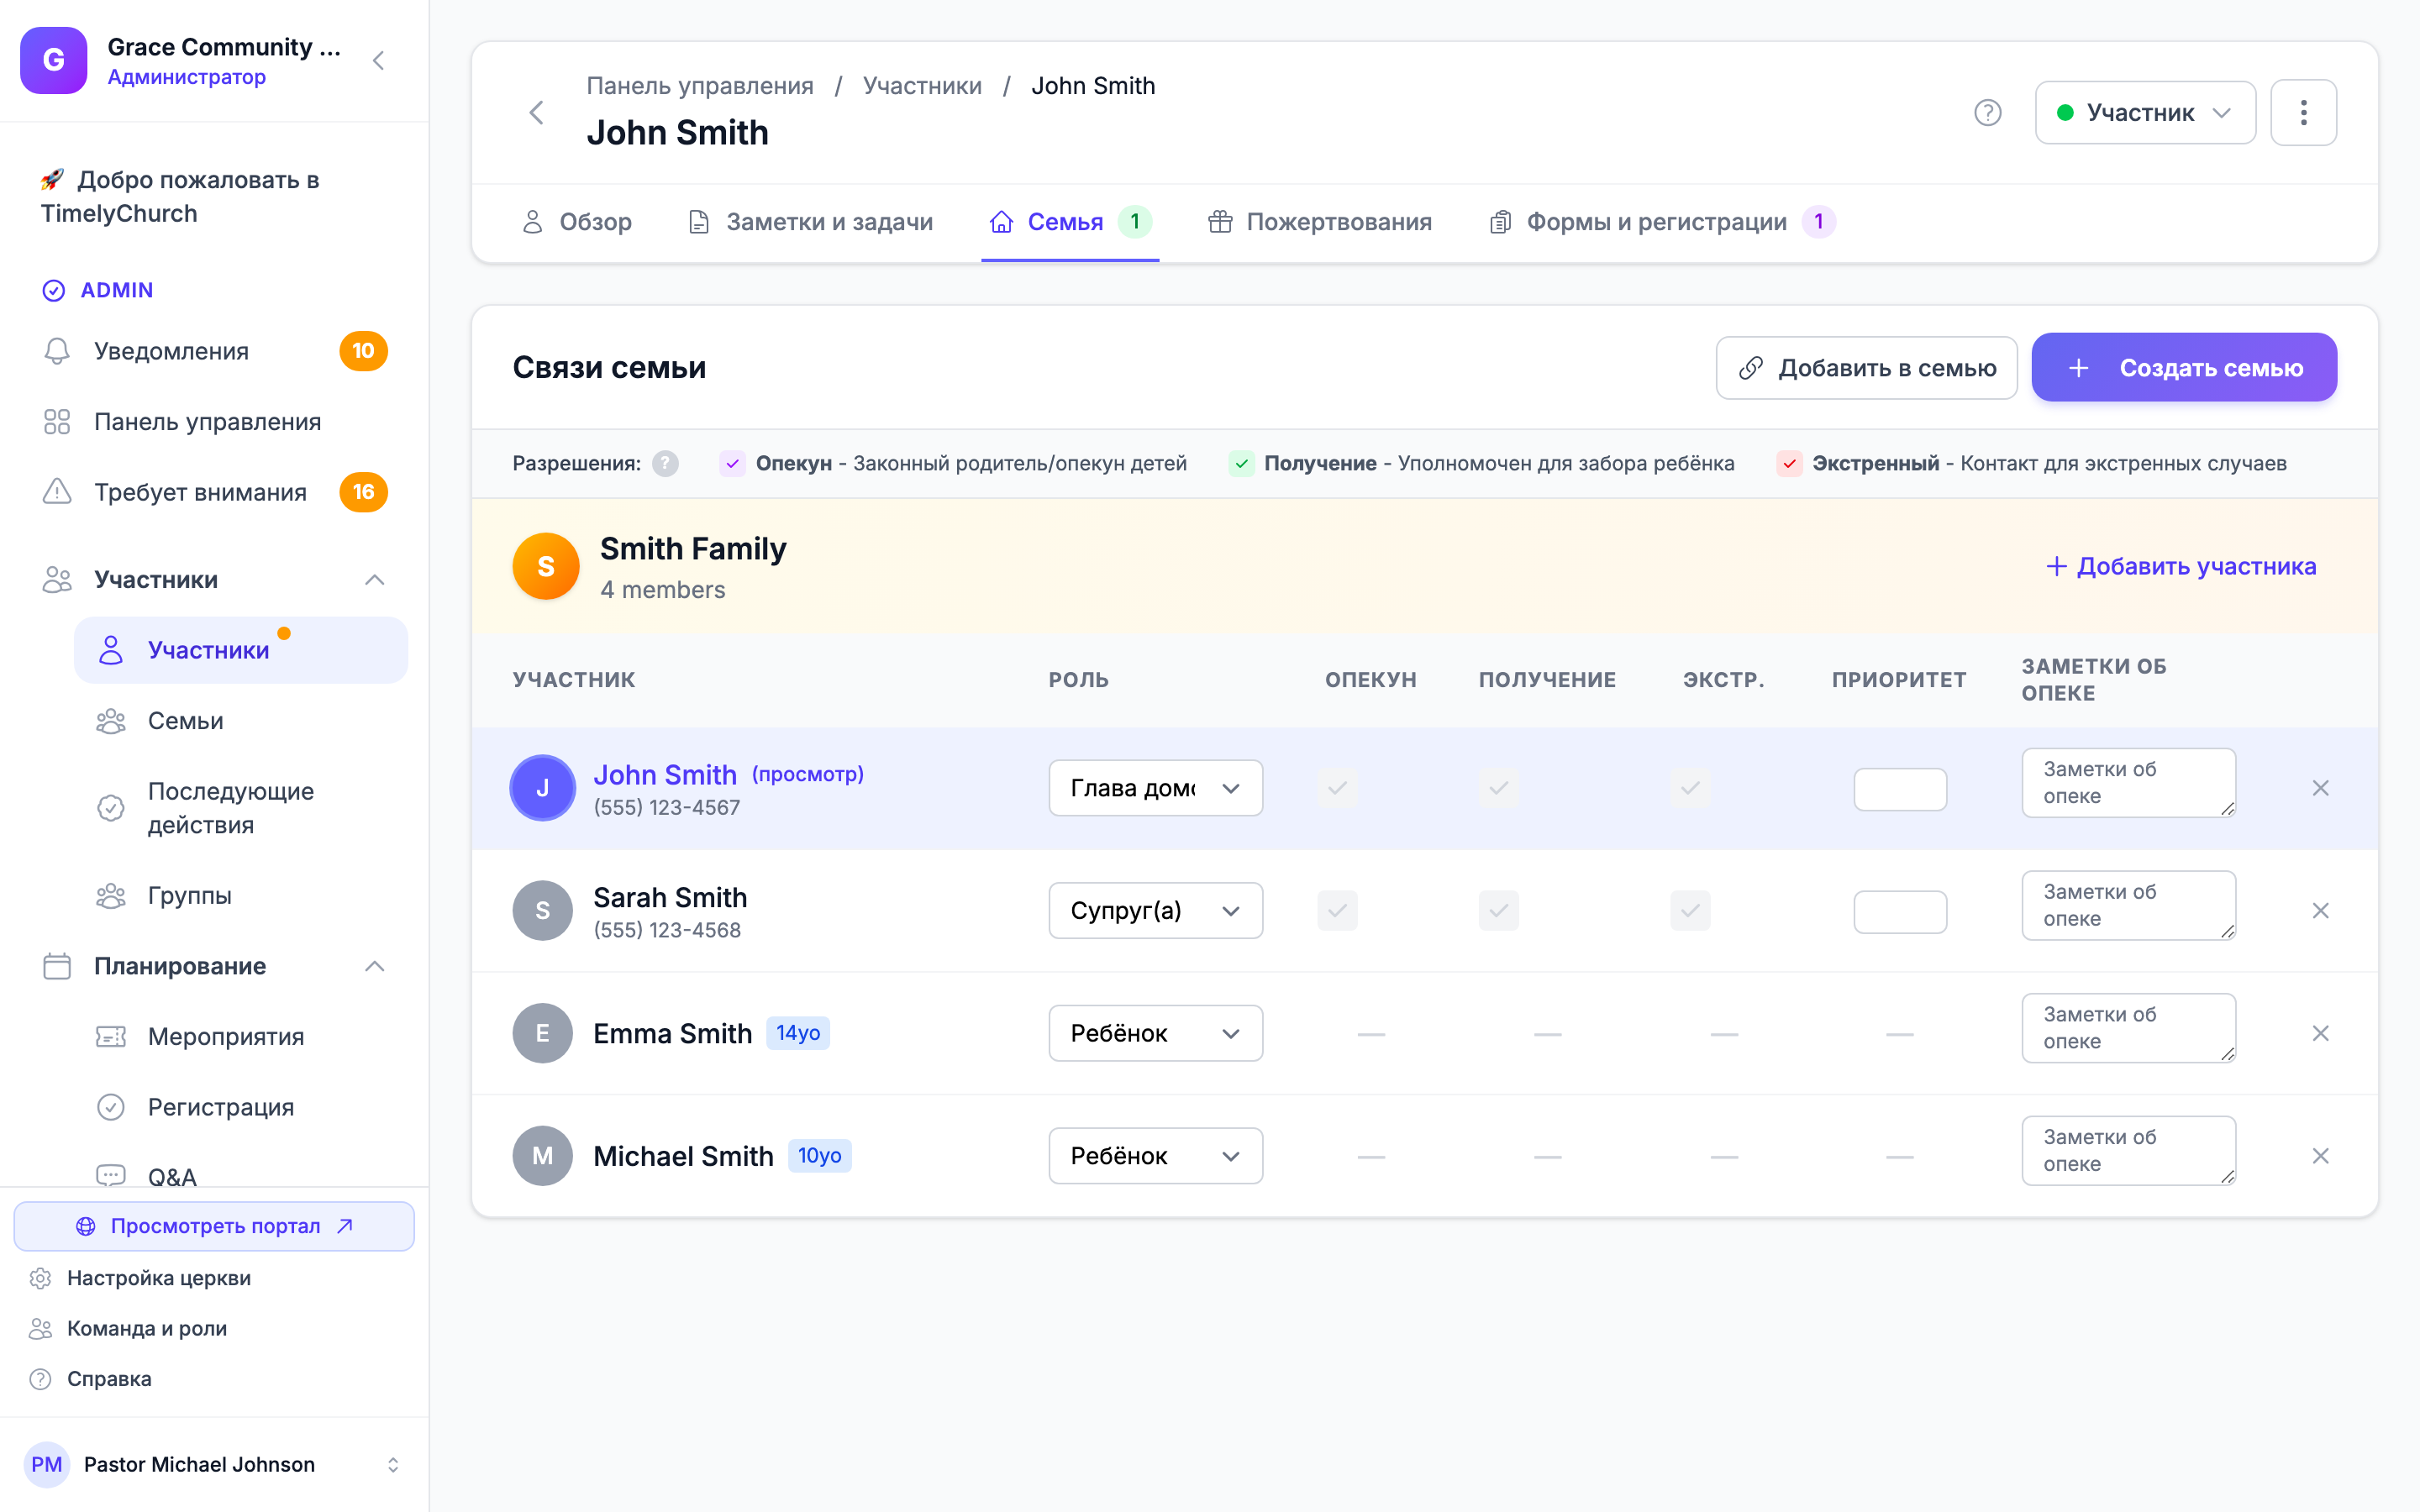
Task: Click Michael Smith's avatar circle
Action: pyautogui.click(x=542, y=1156)
